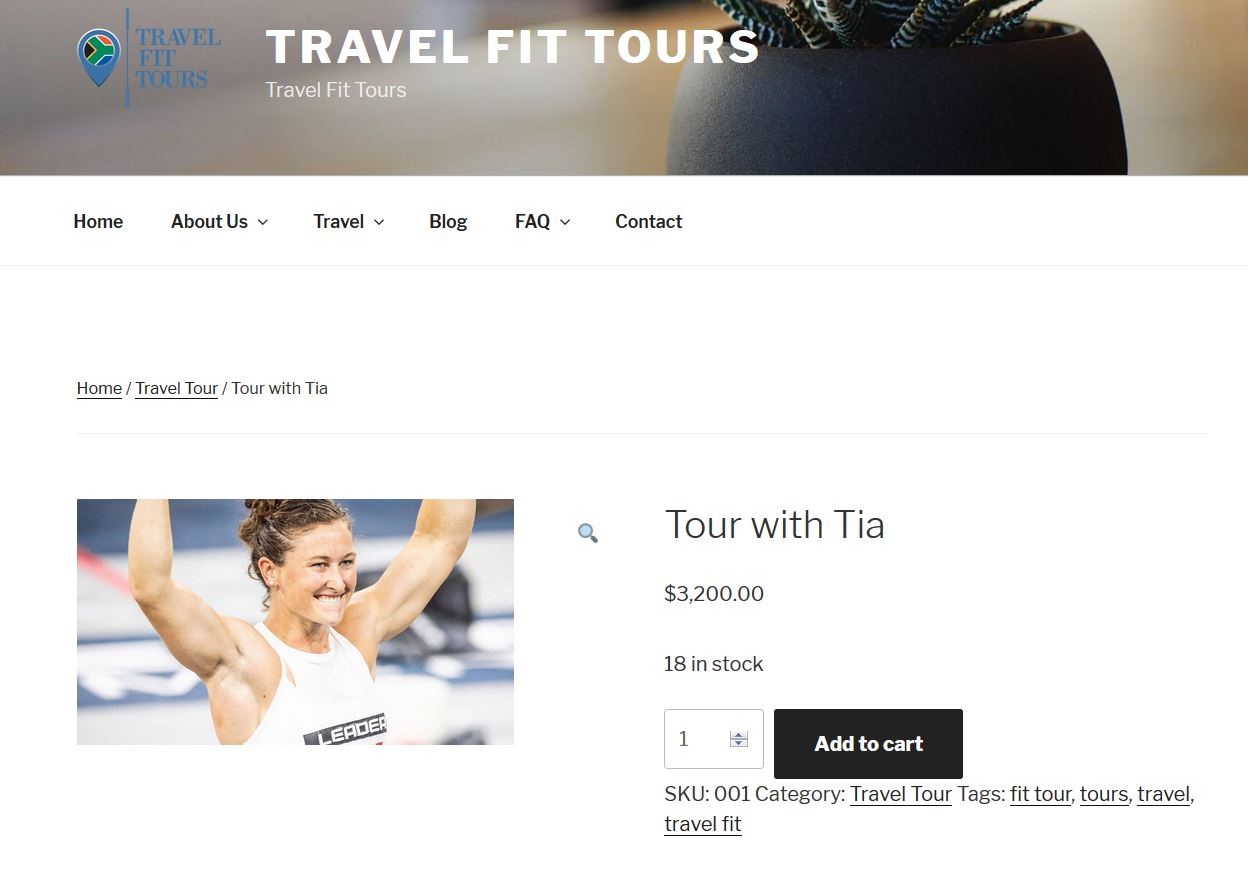This screenshot has width=1248, height=876.
Task: Open the 'travel fit' tag link
Action: [x=703, y=824]
